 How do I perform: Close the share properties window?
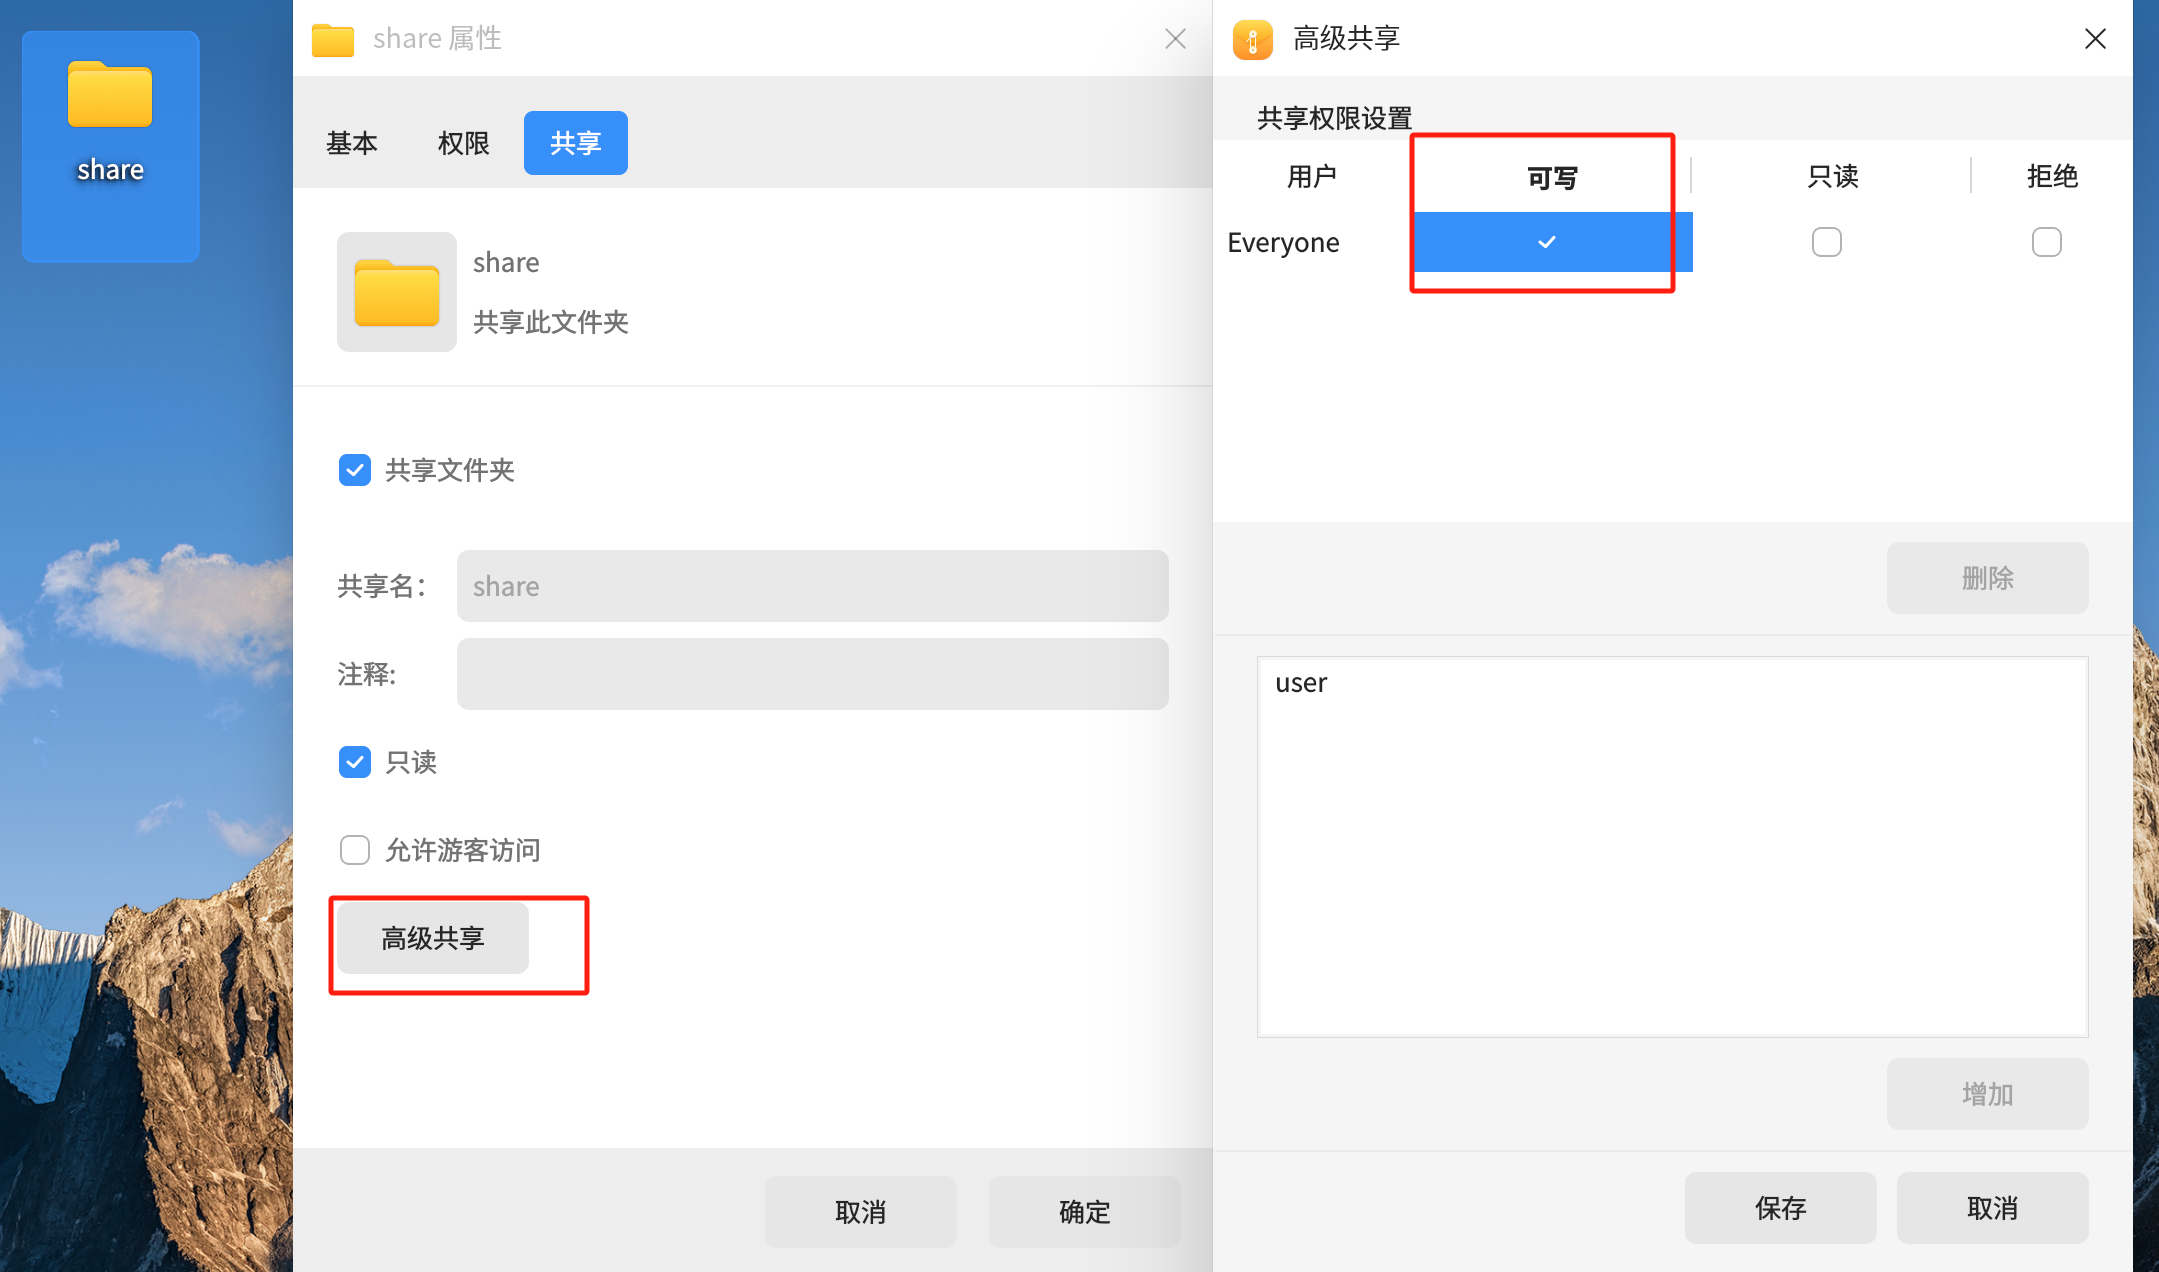1175,39
